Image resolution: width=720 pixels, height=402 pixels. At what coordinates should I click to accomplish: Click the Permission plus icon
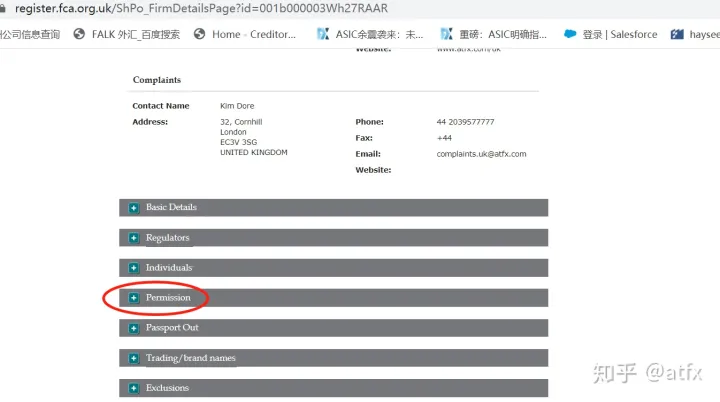tap(133, 298)
